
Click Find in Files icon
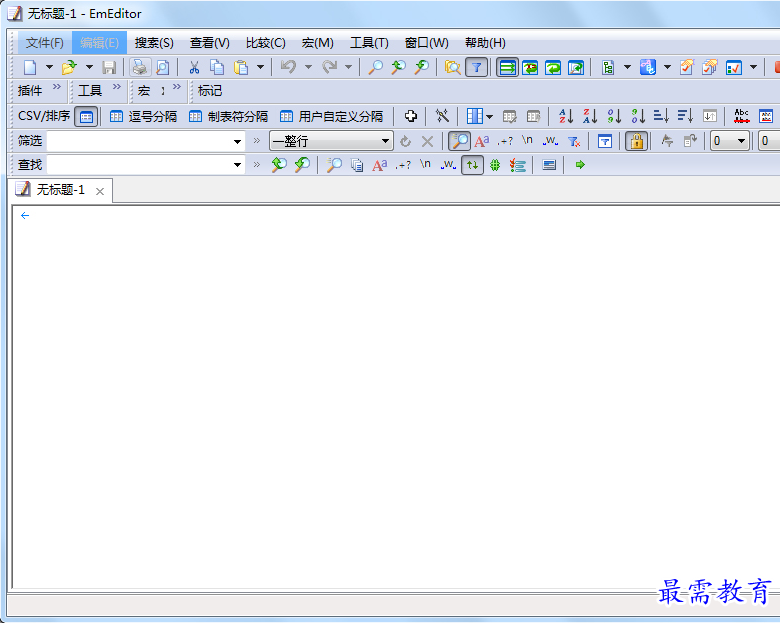453,67
